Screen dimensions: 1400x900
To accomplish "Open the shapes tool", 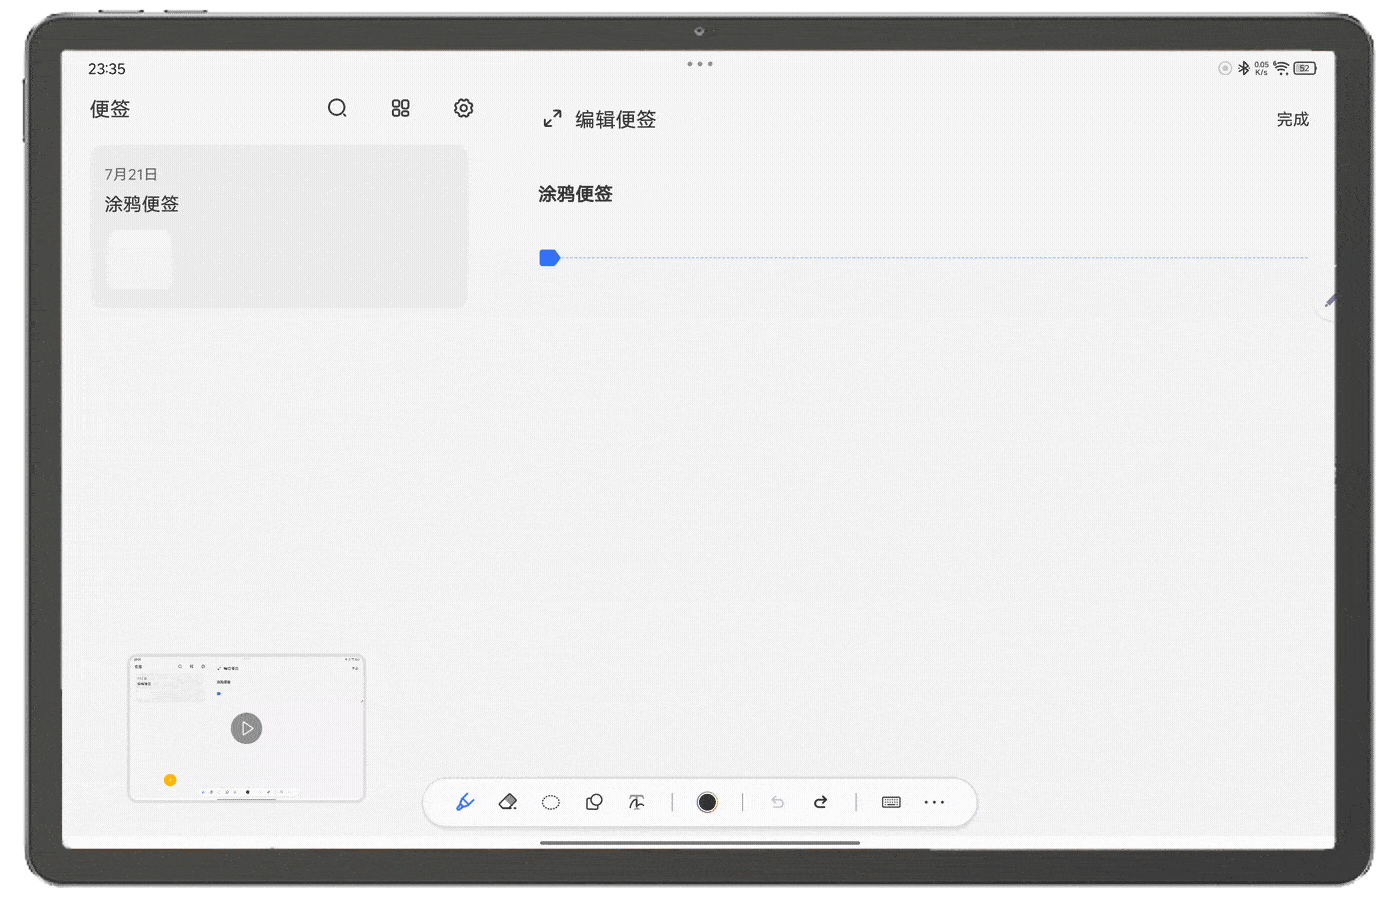I will pos(594,802).
